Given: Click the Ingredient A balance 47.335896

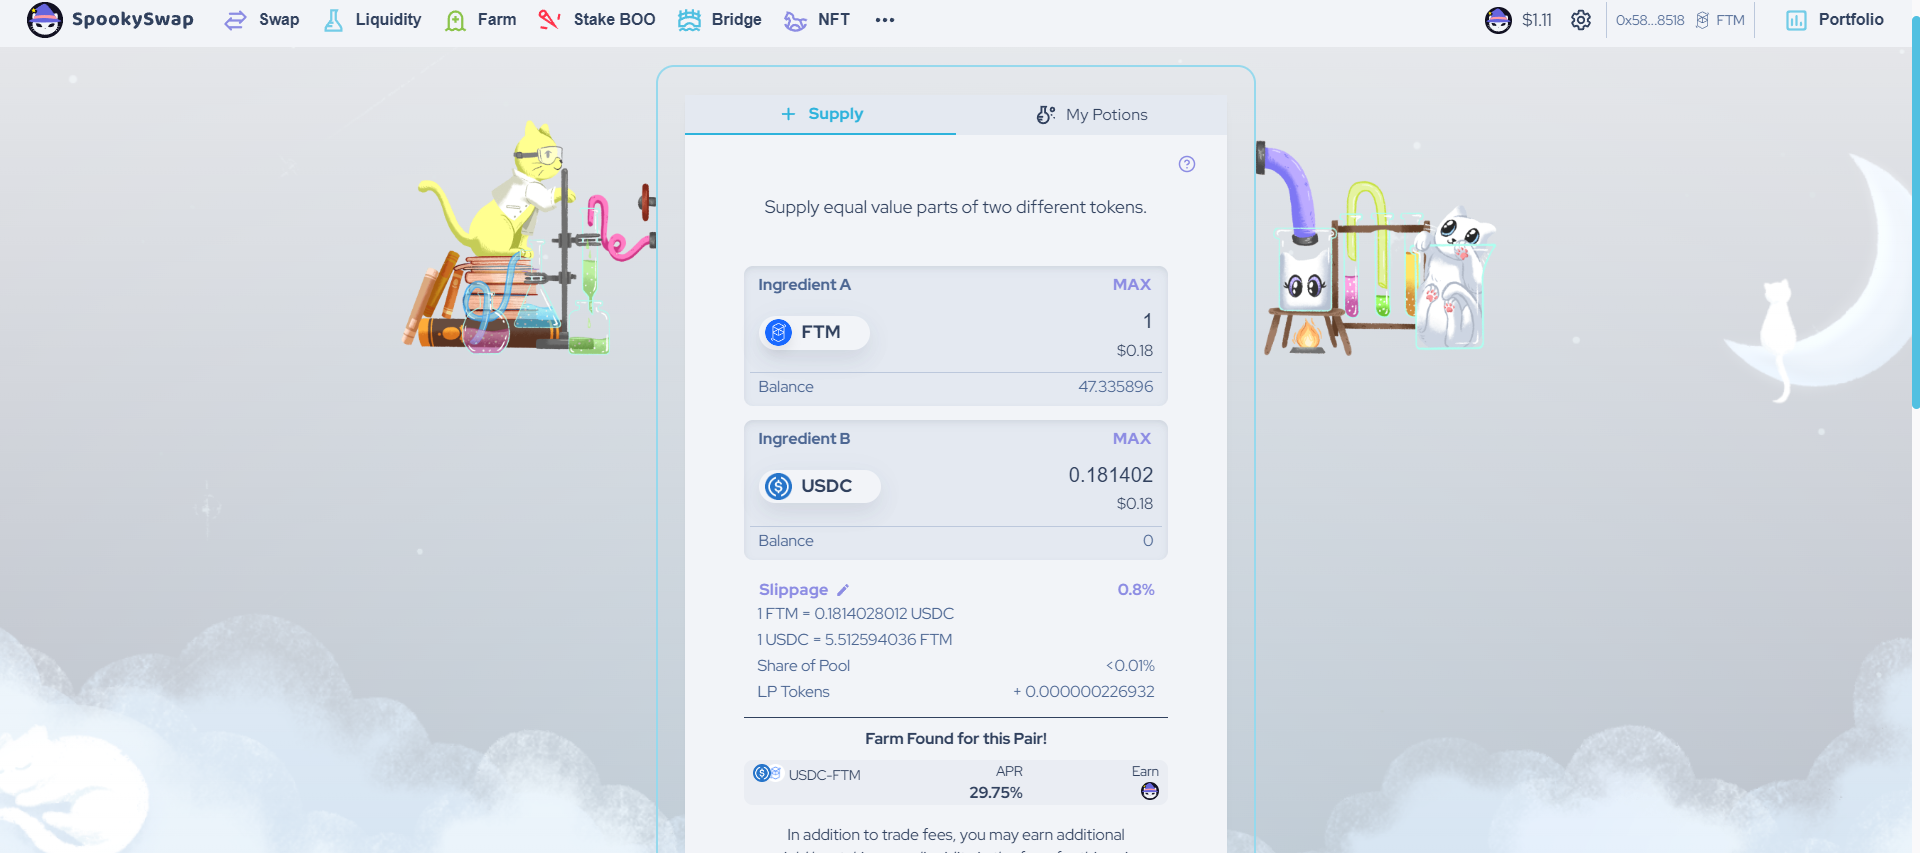Looking at the screenshot, I should tap(1116, 387).
